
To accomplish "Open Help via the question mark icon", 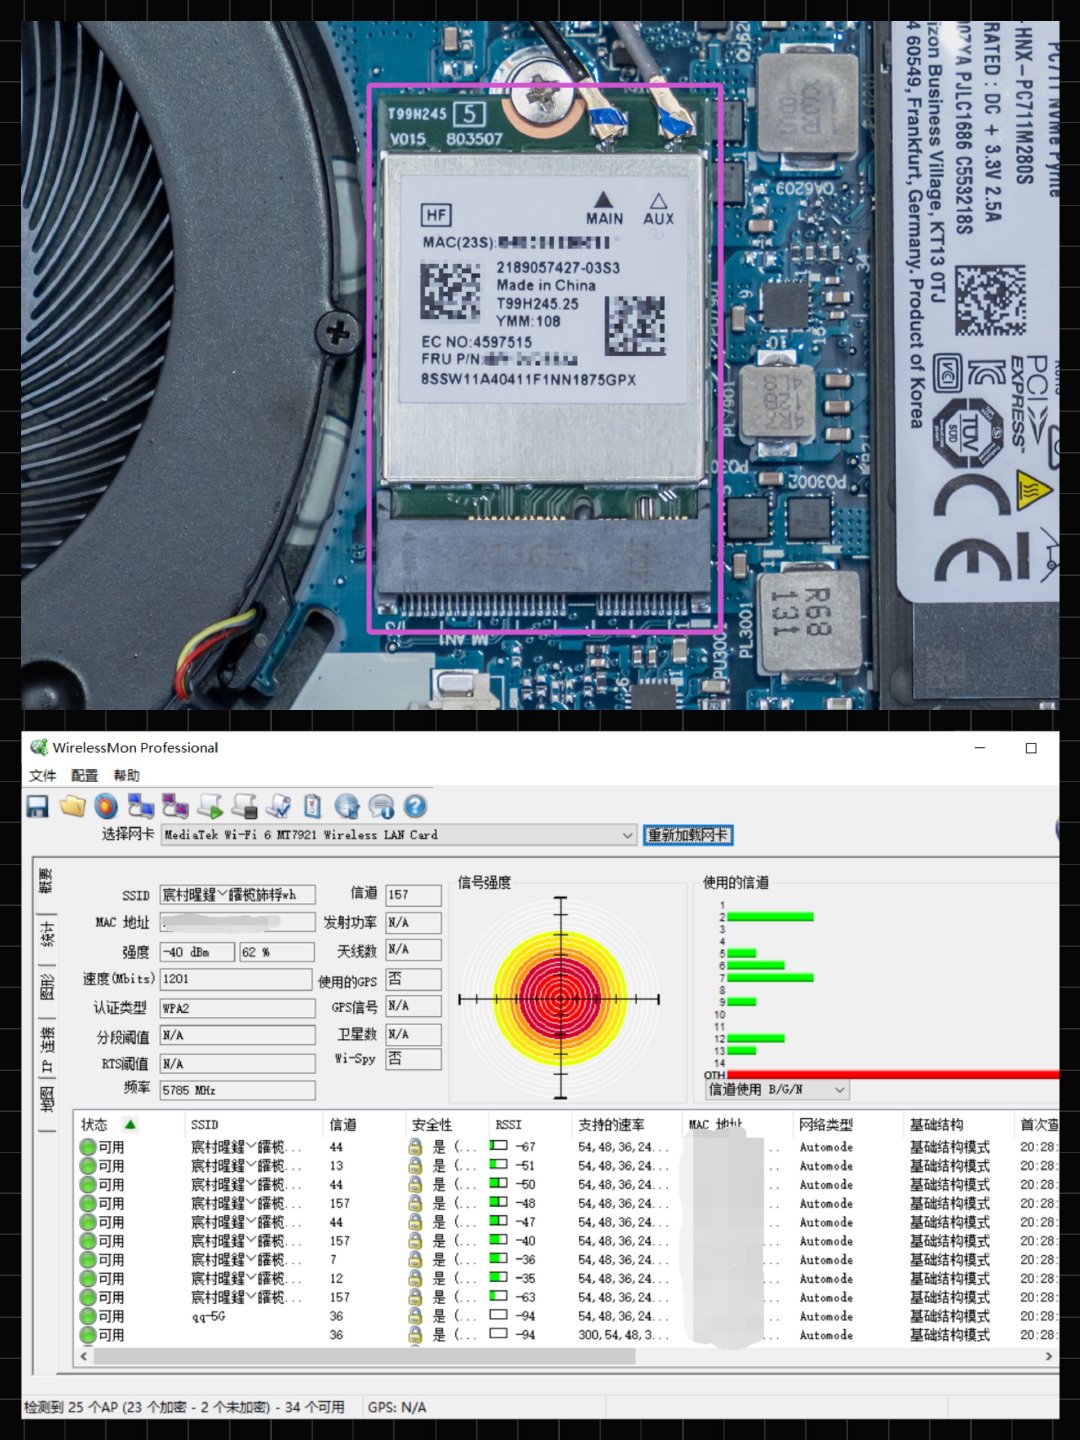I will click(414, 807).
